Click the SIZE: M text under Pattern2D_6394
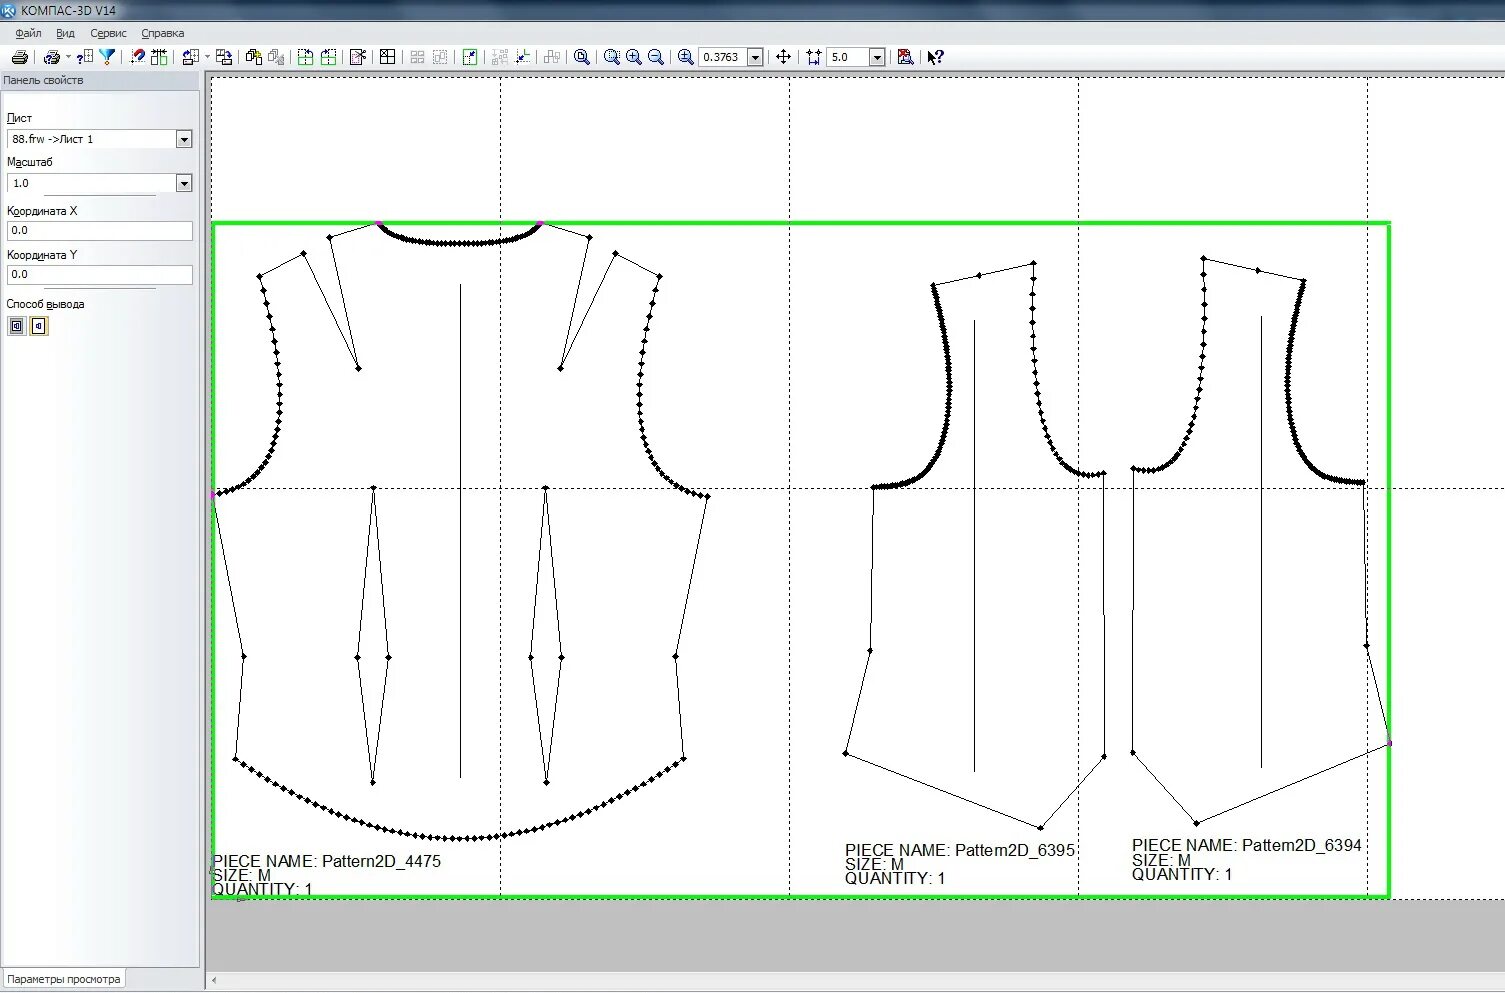The height and width of the screenshot is (993, 1505). [1161, 860]
